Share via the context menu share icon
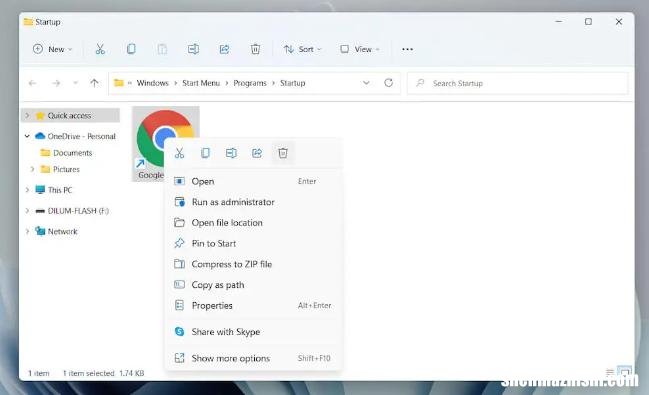649x395 pixels. (x=257, y=153)
